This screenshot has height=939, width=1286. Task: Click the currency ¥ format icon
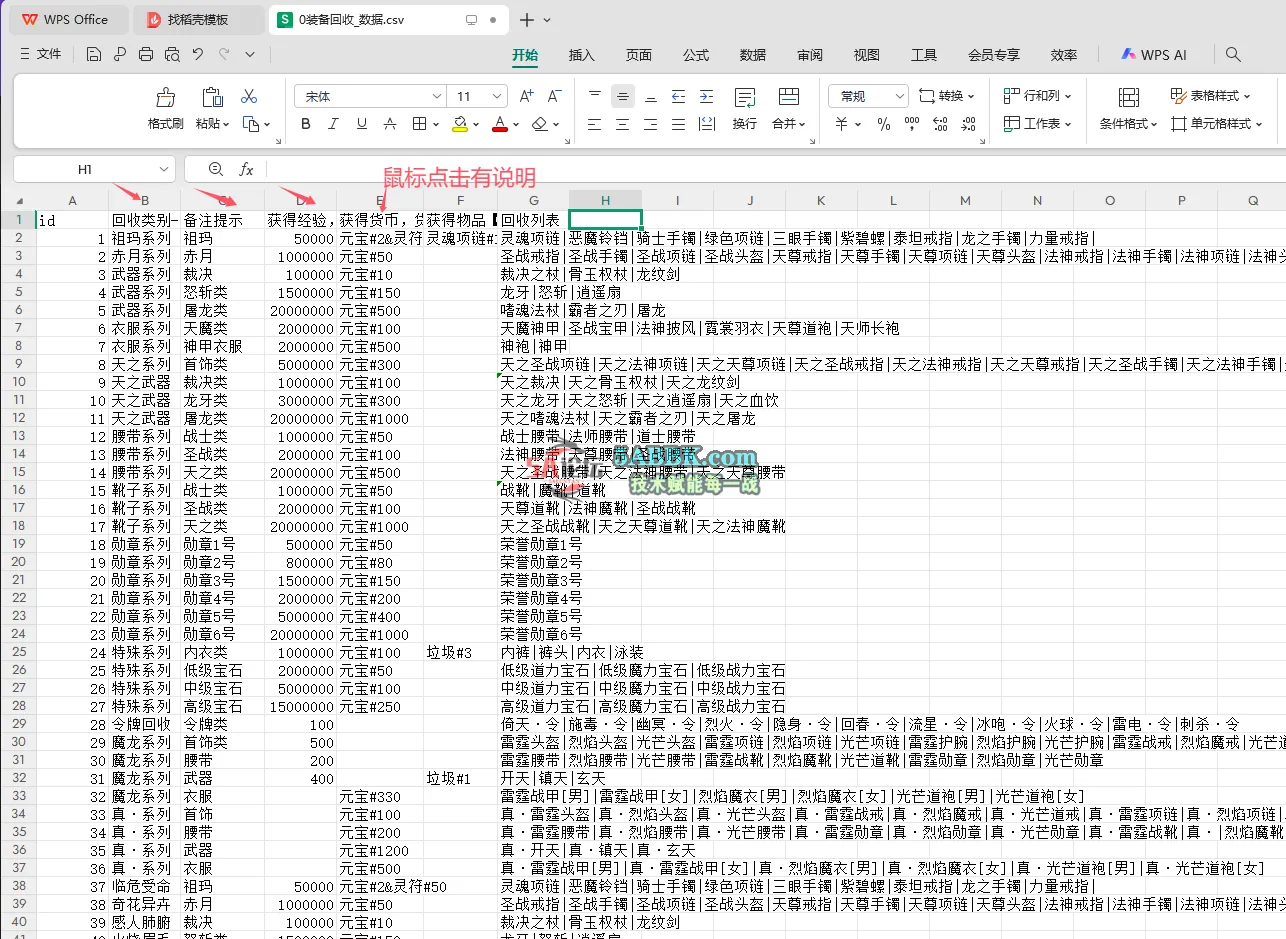point(841,124)
